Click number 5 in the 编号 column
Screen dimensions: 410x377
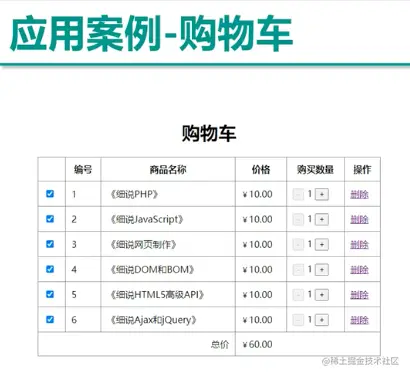(x=74, y=295)
